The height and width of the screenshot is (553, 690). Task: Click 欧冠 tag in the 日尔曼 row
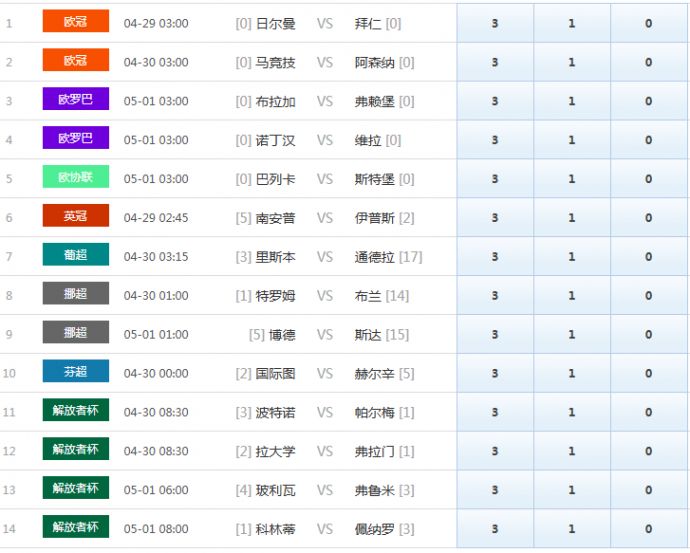[x=75, y=21]
